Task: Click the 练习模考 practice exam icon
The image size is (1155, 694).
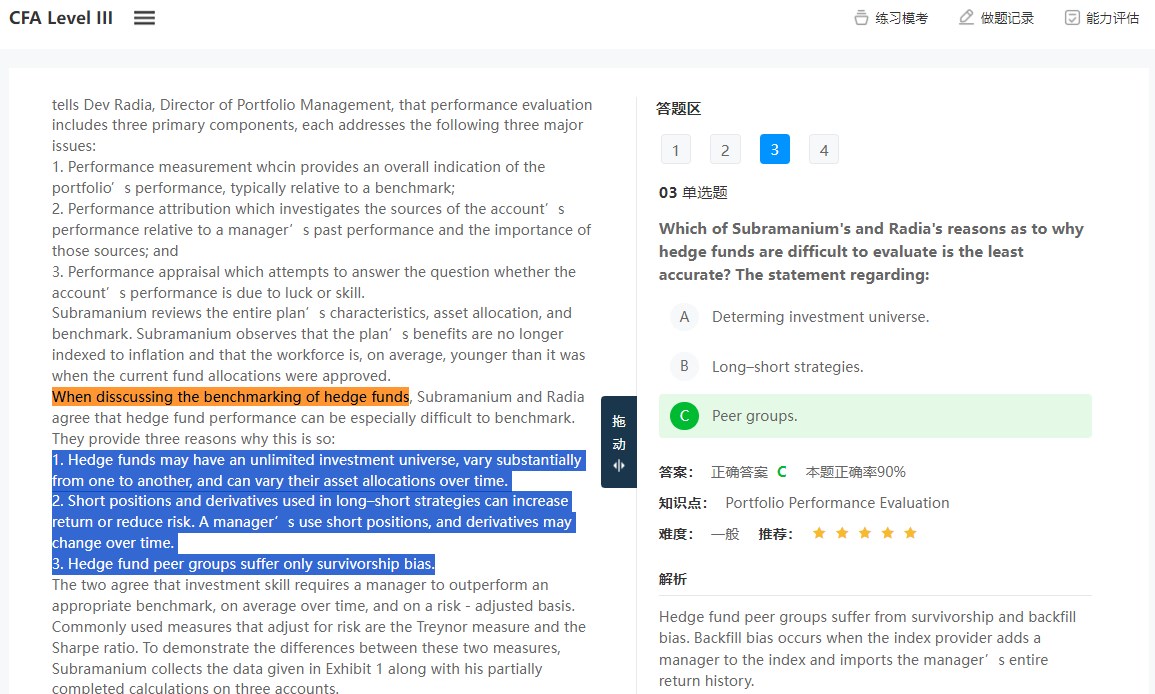Action: click(x=861, y=18)
